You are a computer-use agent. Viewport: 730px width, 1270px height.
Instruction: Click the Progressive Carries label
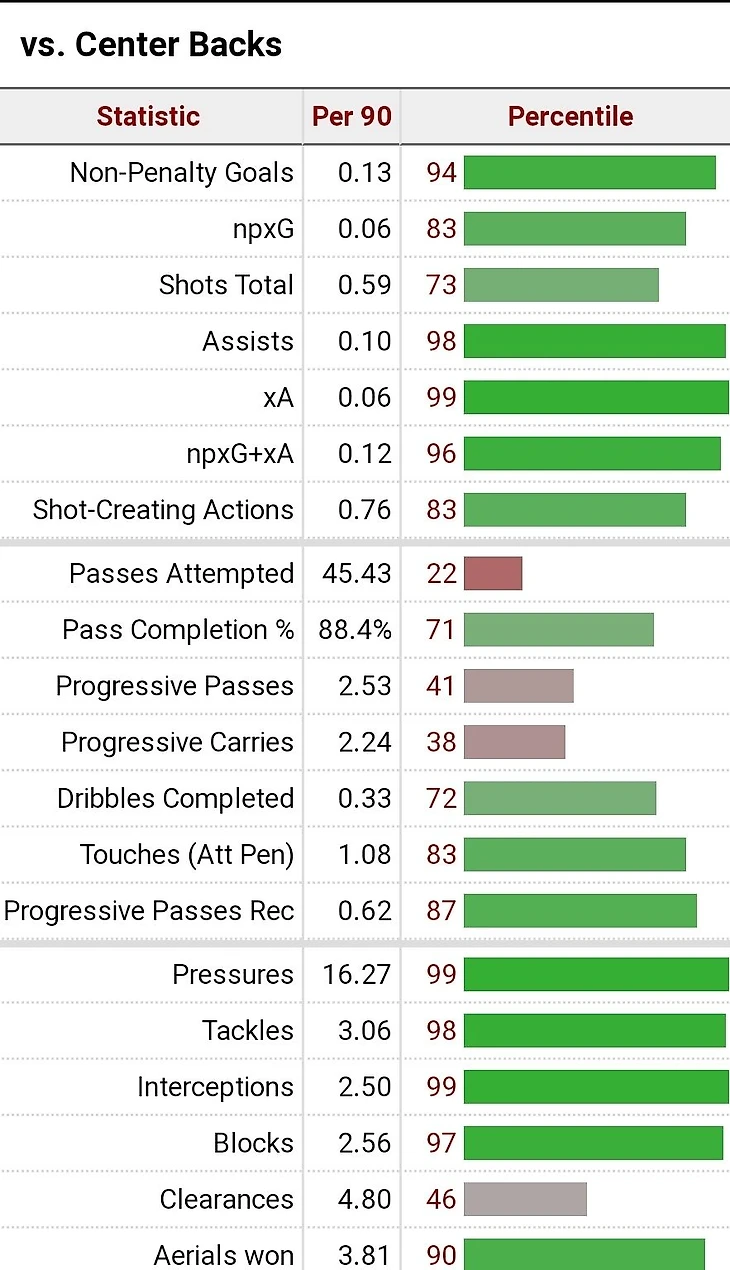[177, 742]
